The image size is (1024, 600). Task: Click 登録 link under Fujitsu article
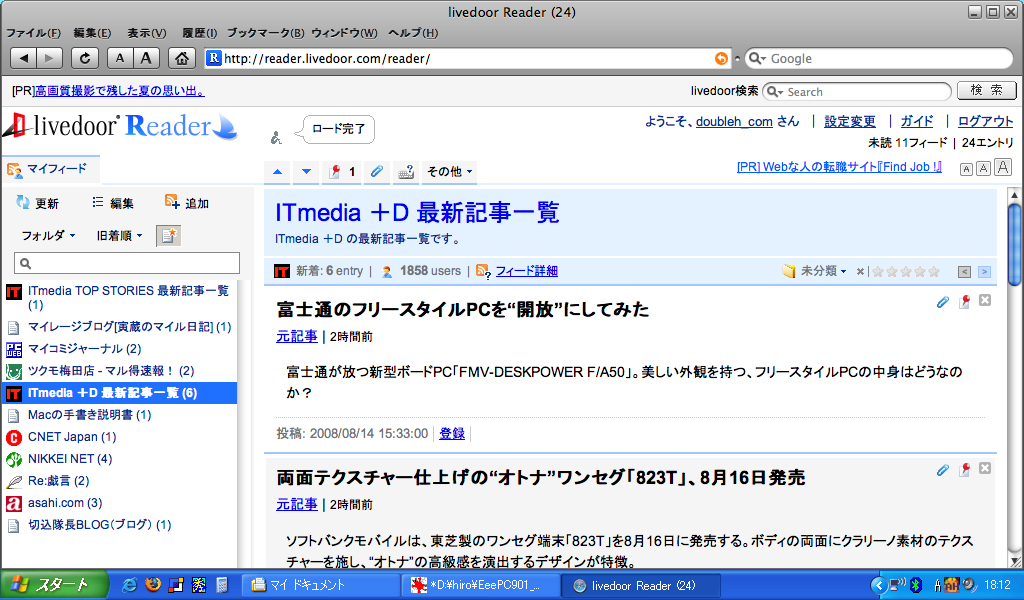tap(452, 434)
